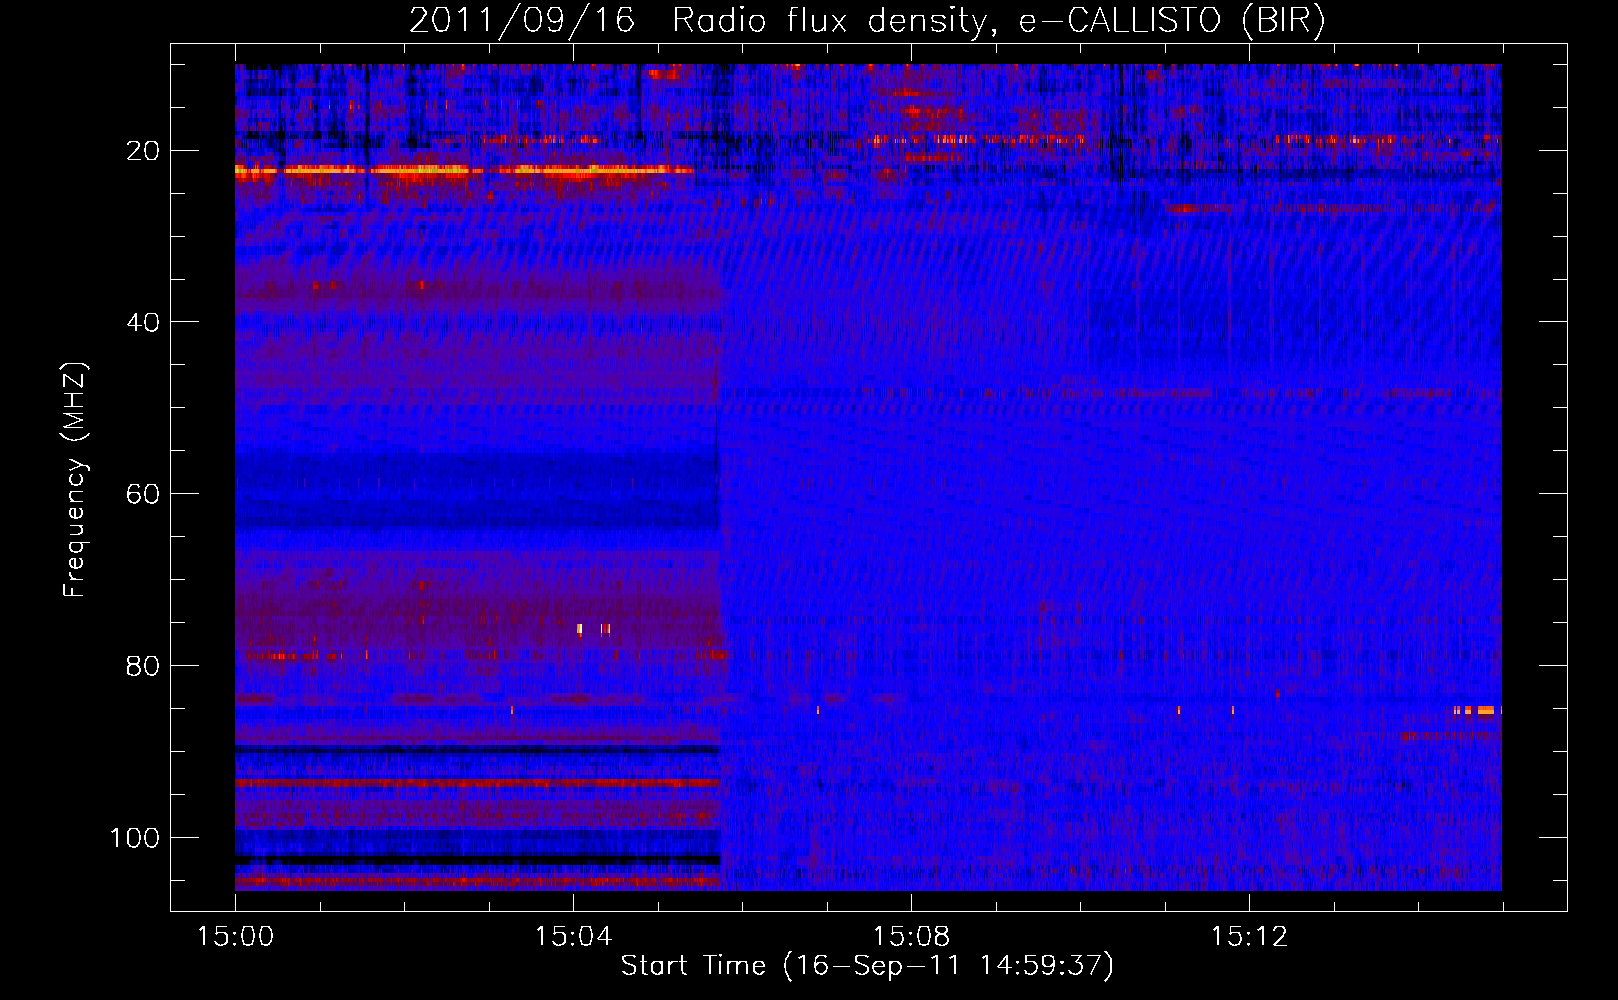Click the "40" frequency tick label
This screenshot has width=1618, height=1000.
pyautogui.click(x=143, y=322)
